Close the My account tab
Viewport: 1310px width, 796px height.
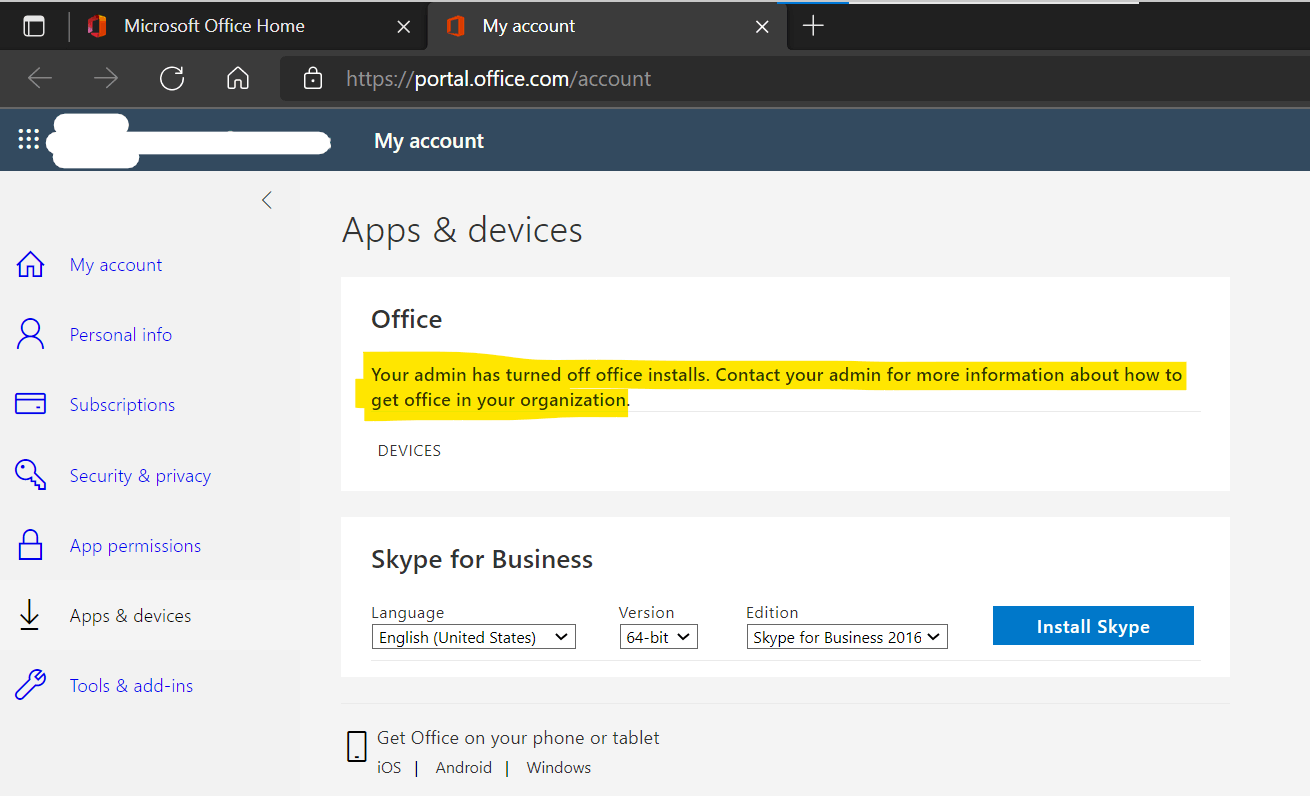762,27
